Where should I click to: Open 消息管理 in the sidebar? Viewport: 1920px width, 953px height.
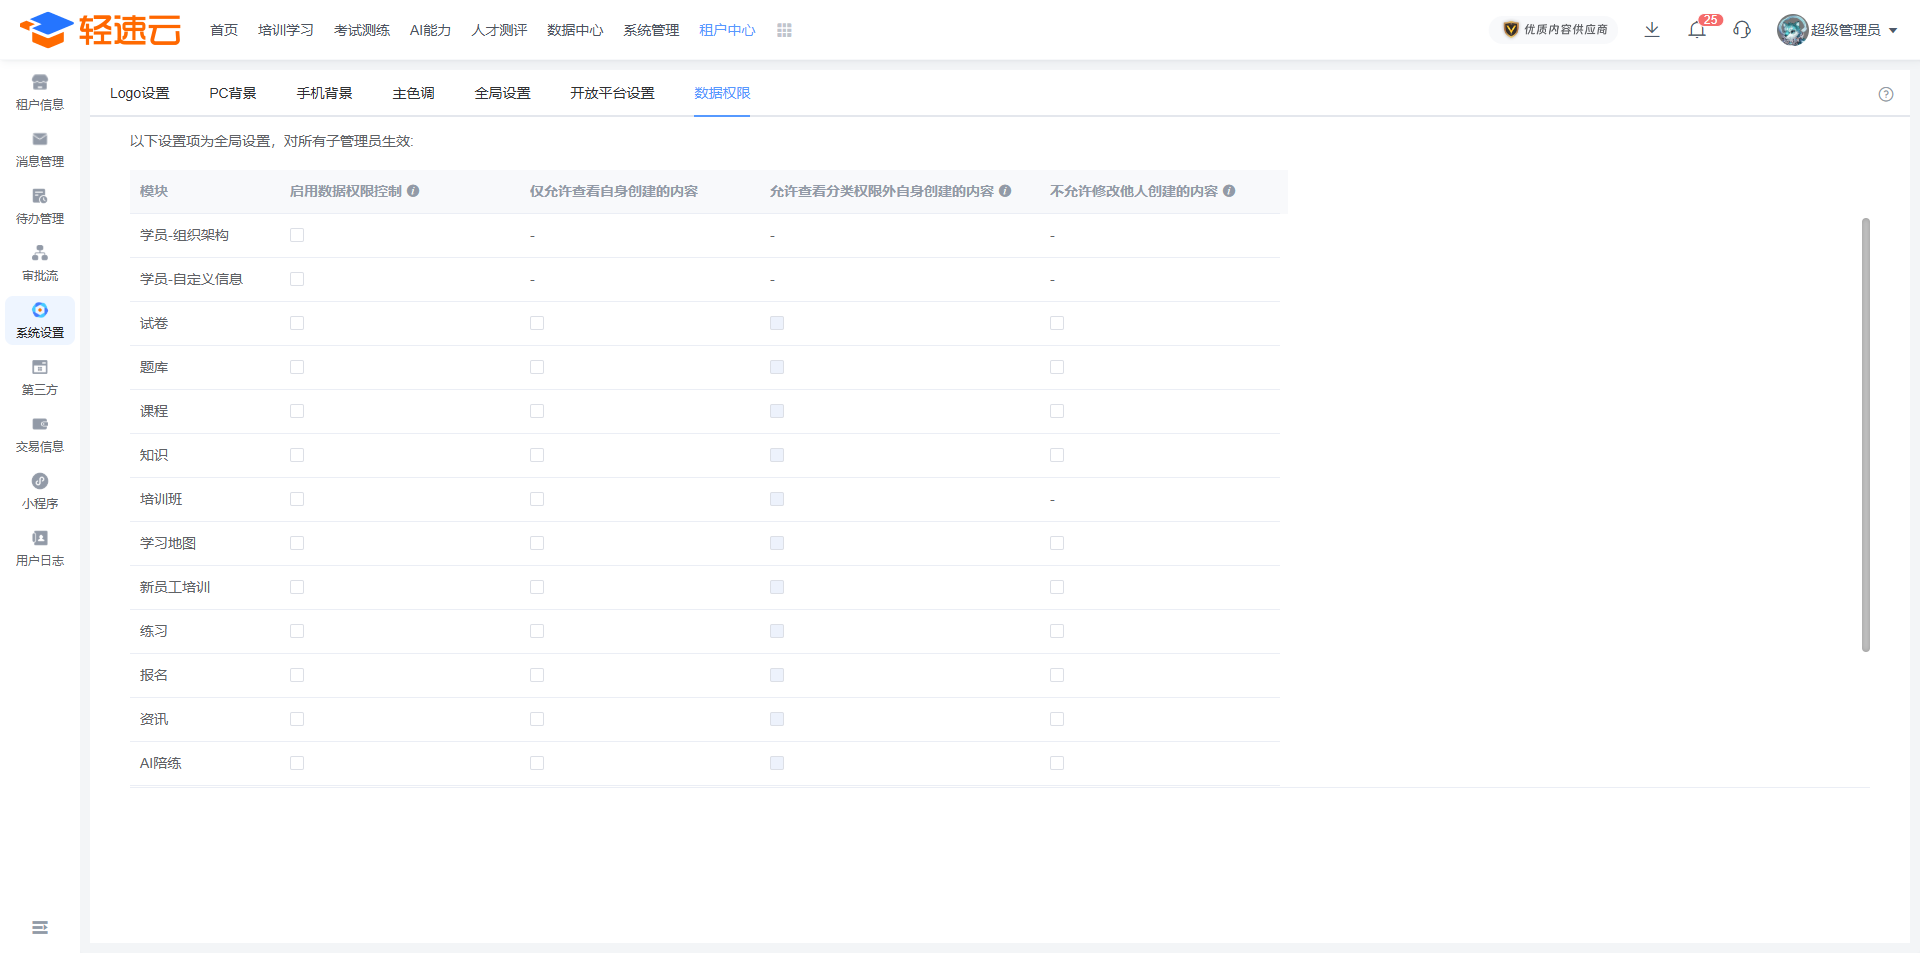(40, 149)
